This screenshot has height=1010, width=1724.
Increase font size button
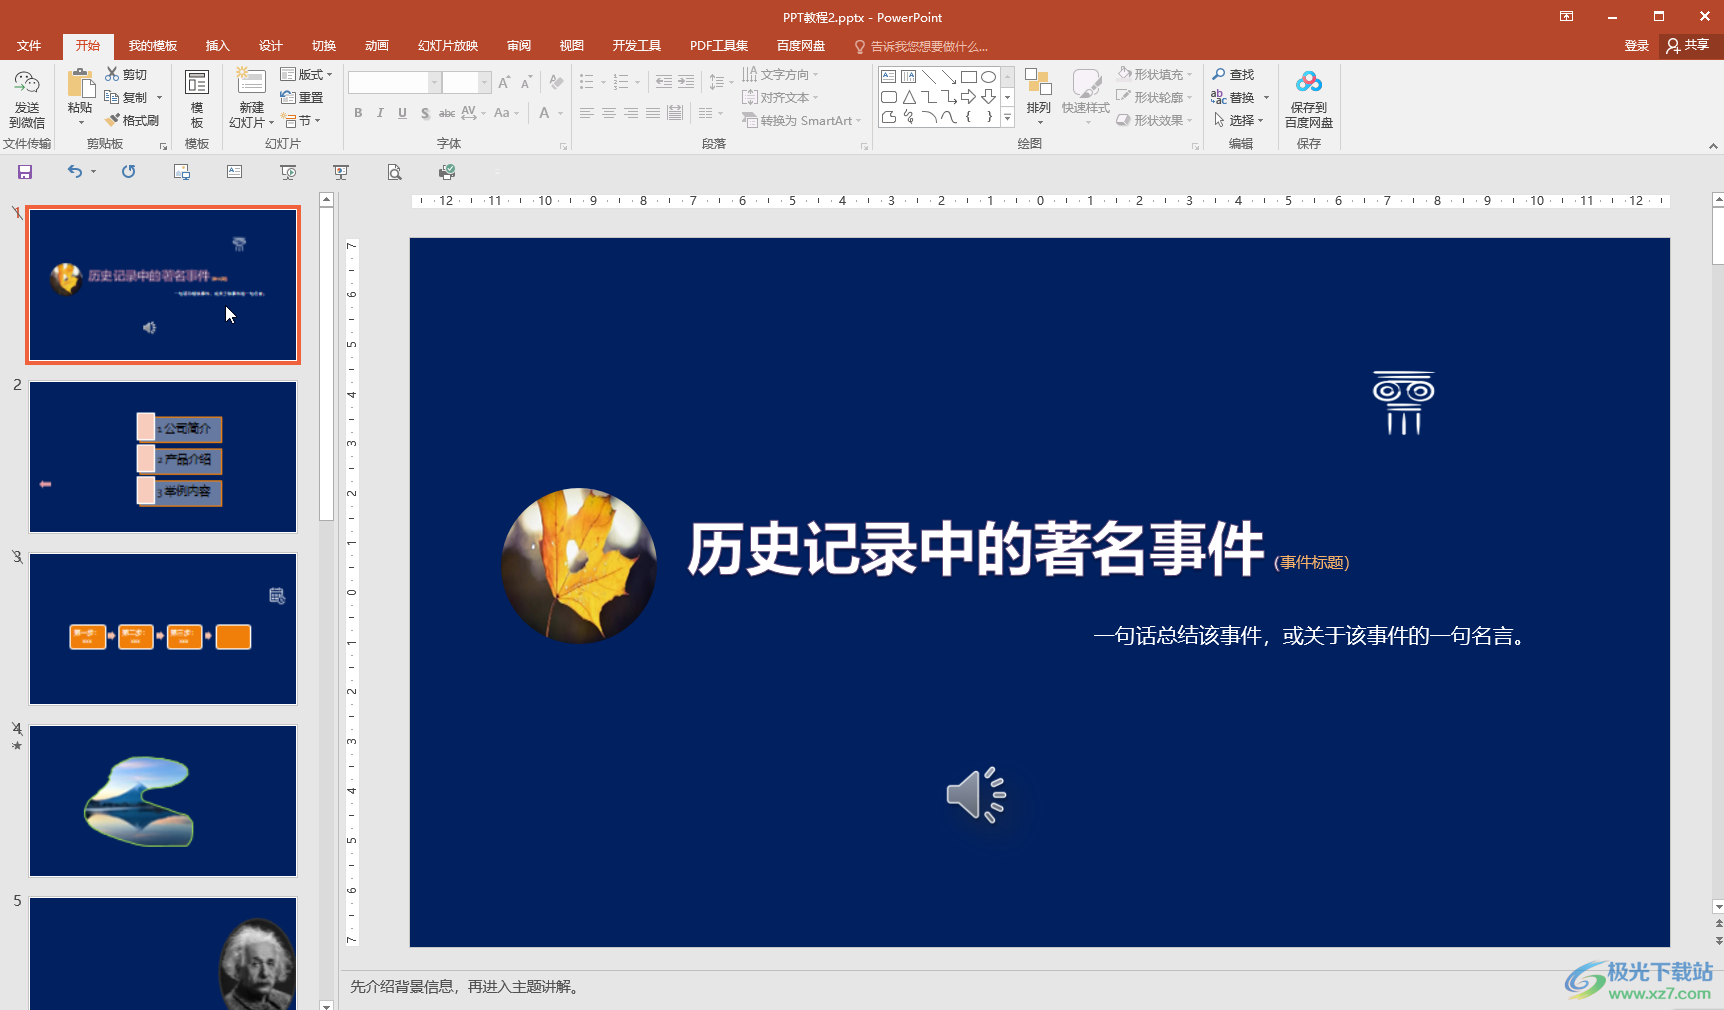(504, 83)
